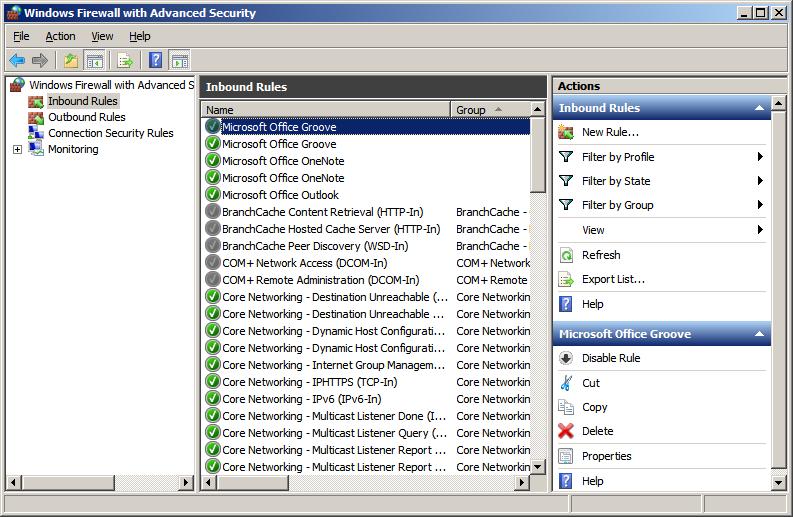
Task: Click the Cut scissors icon
Action: [x=566, y=383]
